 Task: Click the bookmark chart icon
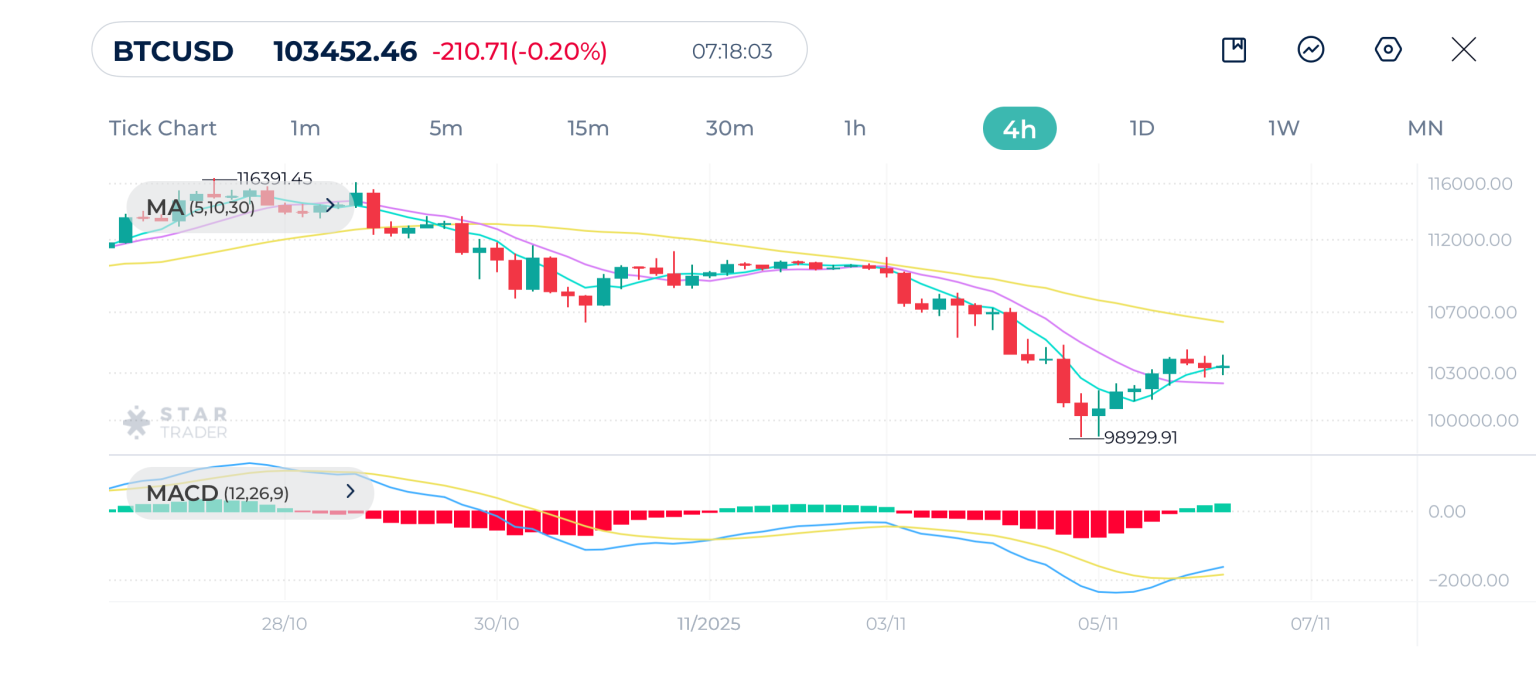point(1234,50)
